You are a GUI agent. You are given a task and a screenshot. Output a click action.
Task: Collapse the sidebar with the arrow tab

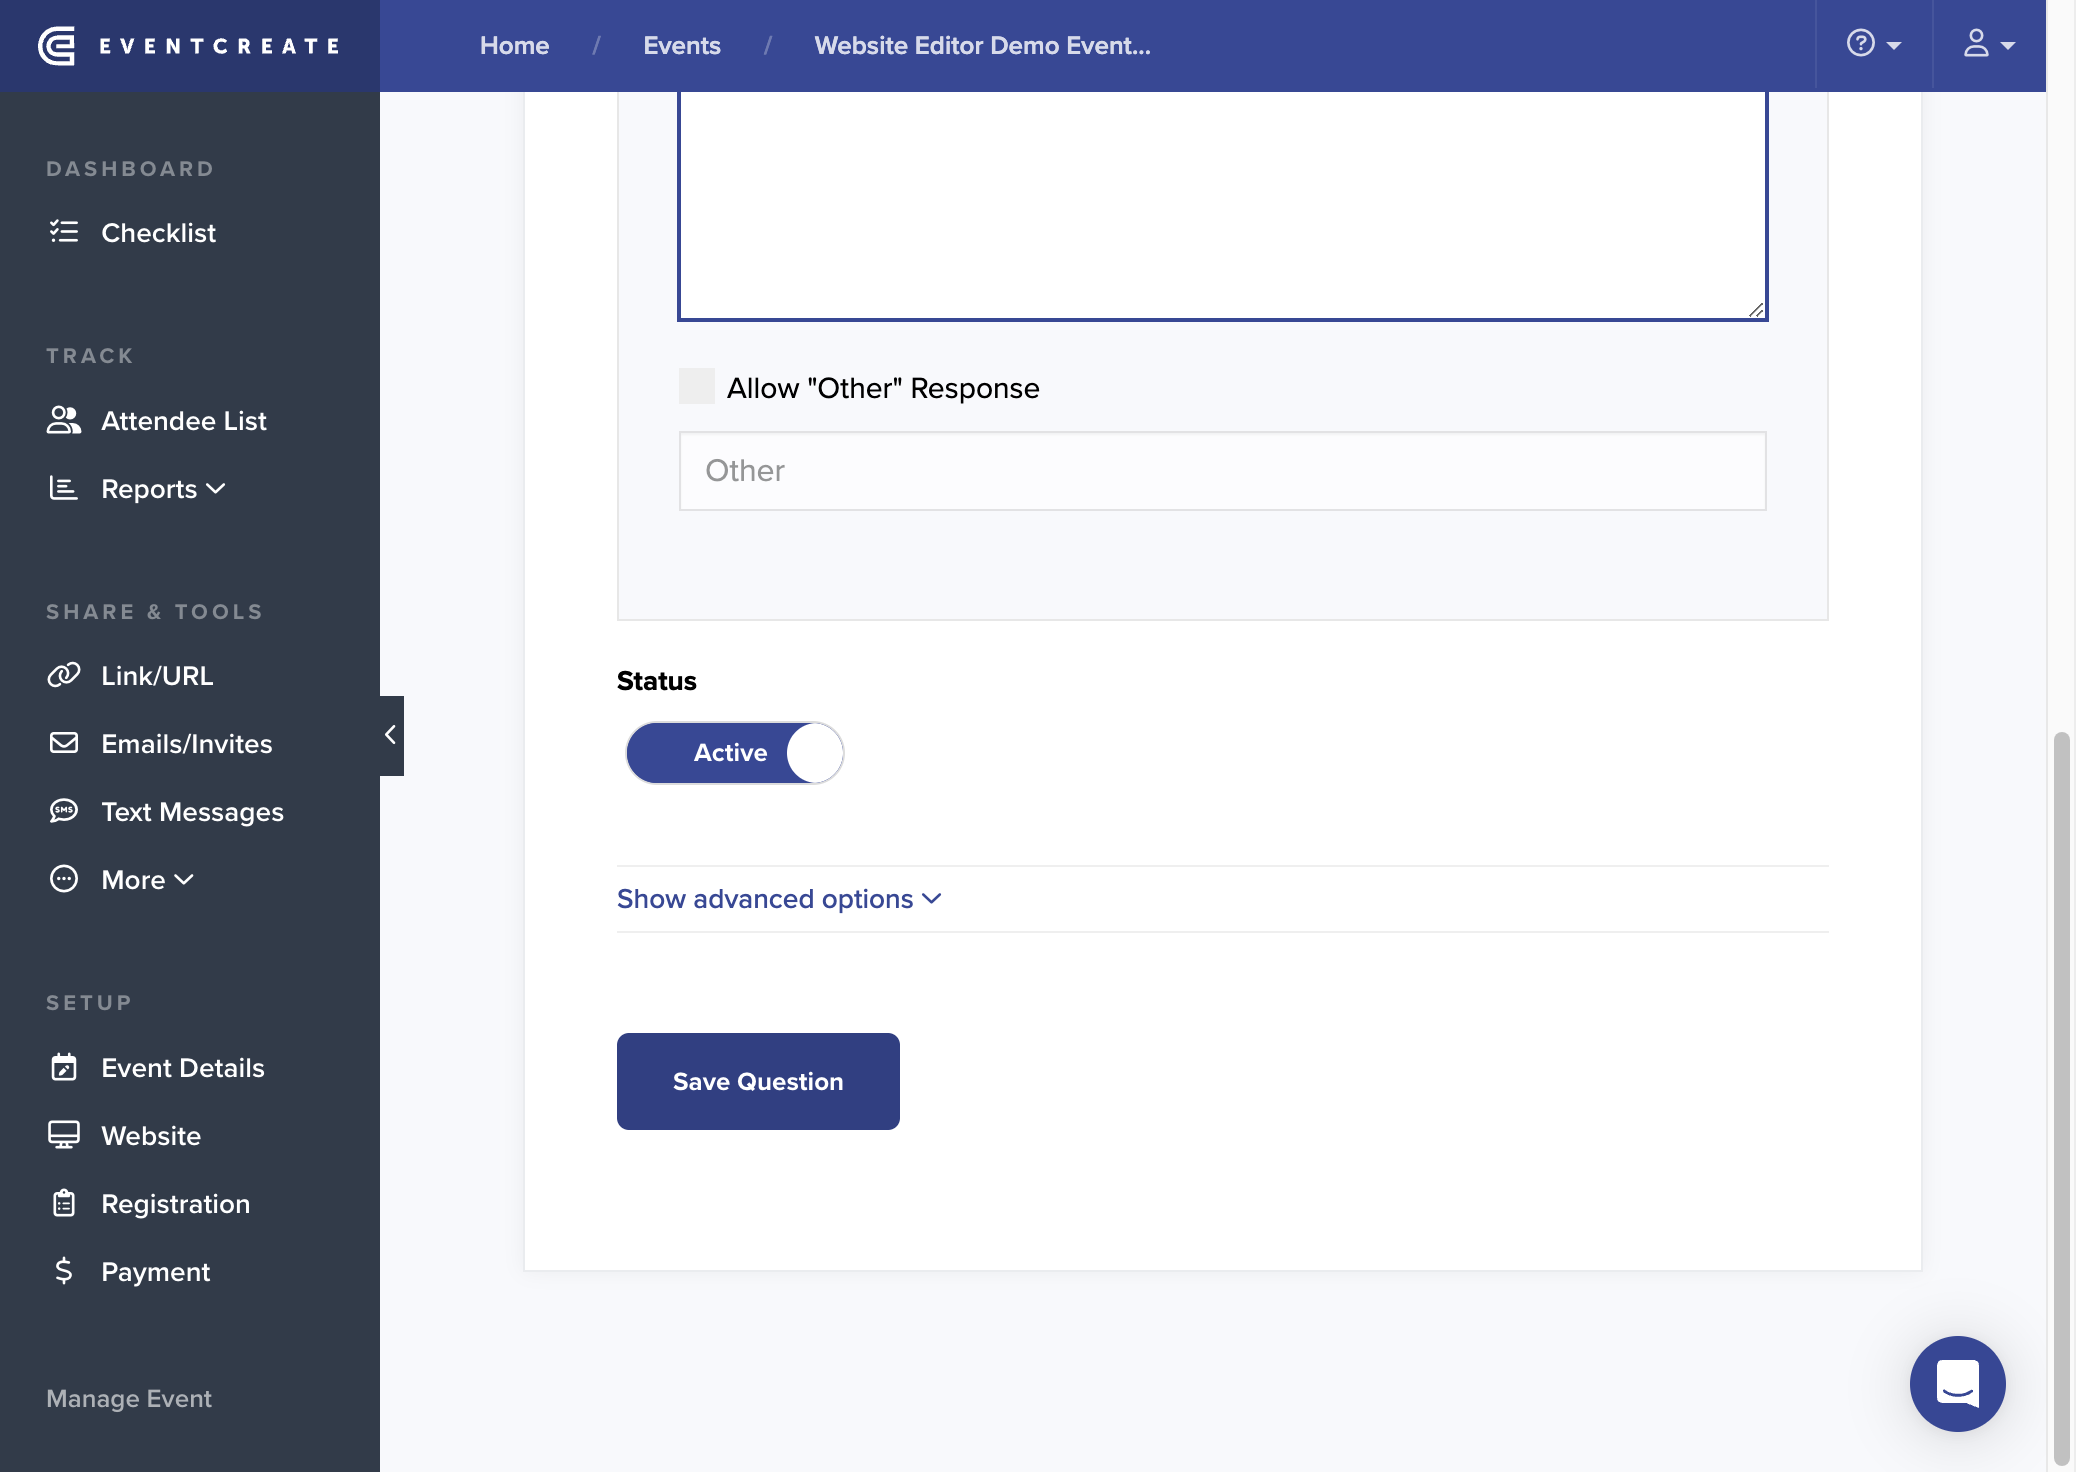click(391, 735)
